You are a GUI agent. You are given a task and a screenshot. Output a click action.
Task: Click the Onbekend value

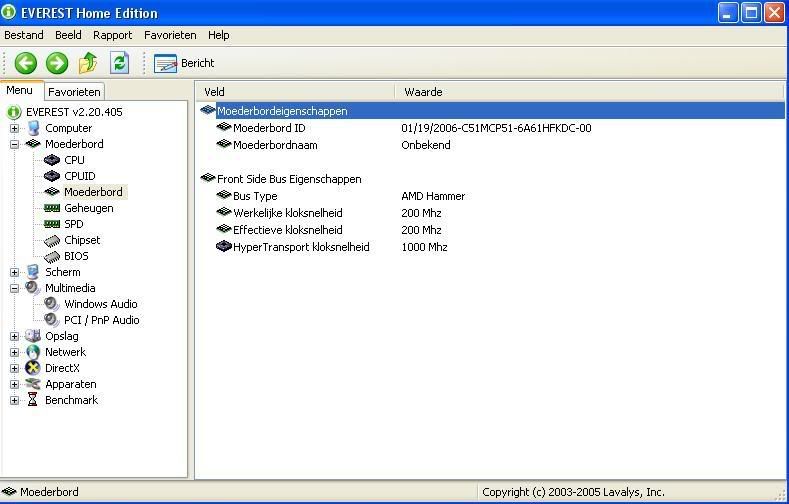426,145
